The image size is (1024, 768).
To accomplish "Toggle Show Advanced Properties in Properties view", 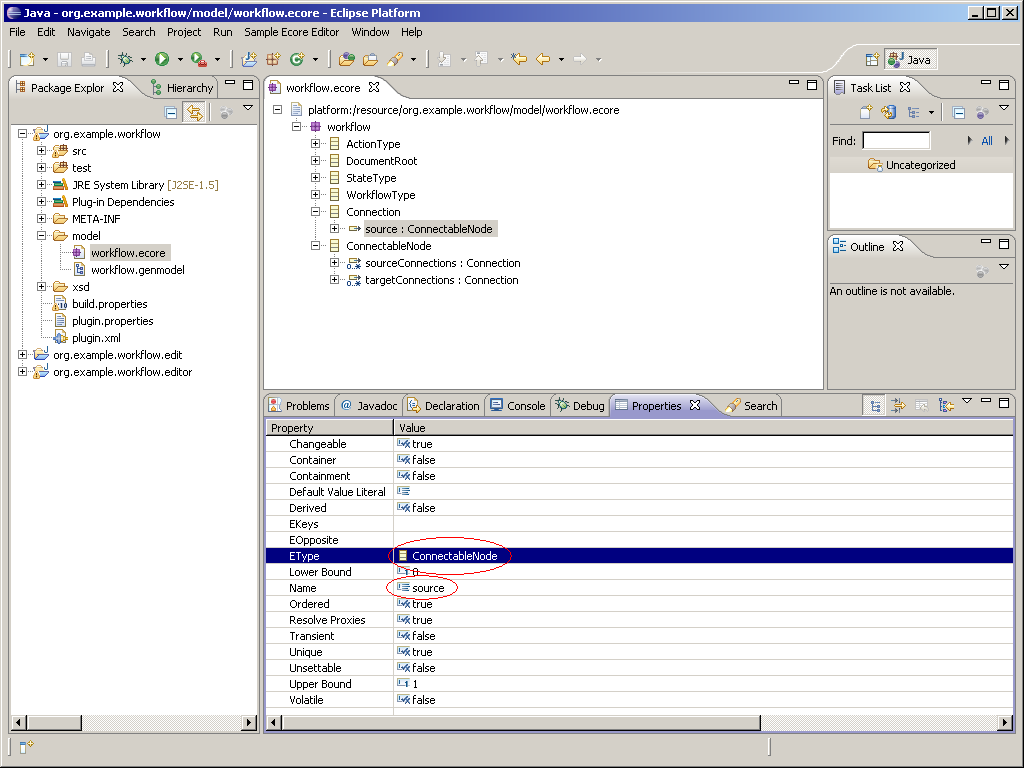I will [898, 406].
